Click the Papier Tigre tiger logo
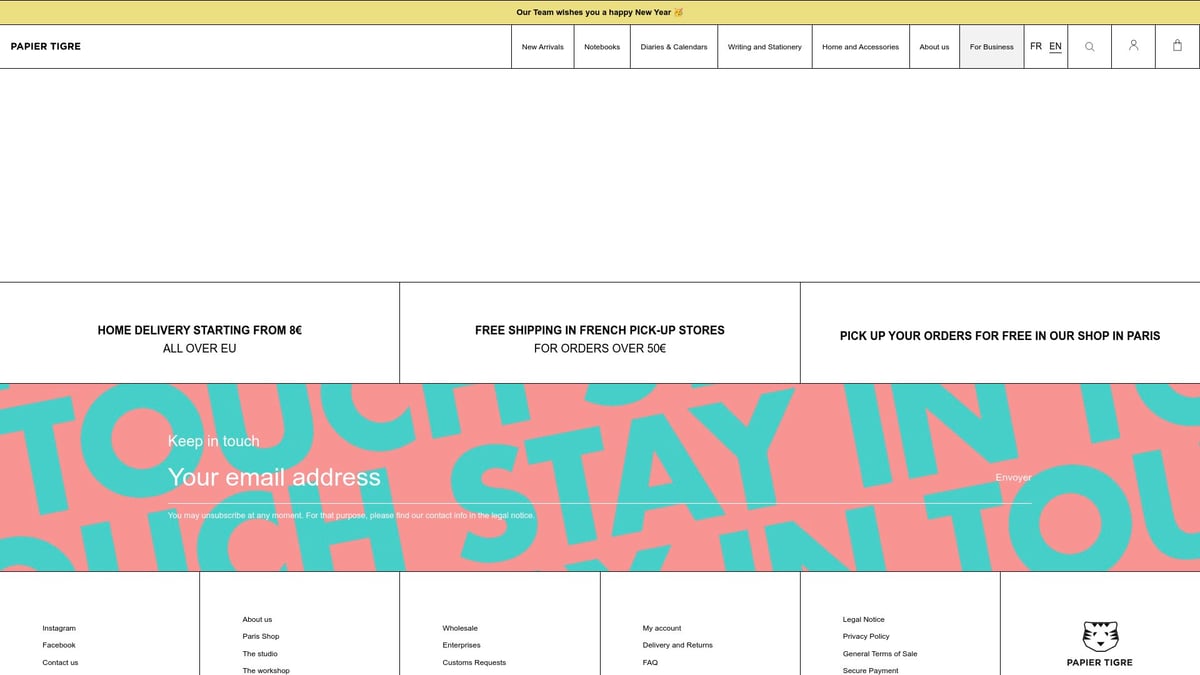Viewport: 1200px width, 675px height. (1100, 636)
